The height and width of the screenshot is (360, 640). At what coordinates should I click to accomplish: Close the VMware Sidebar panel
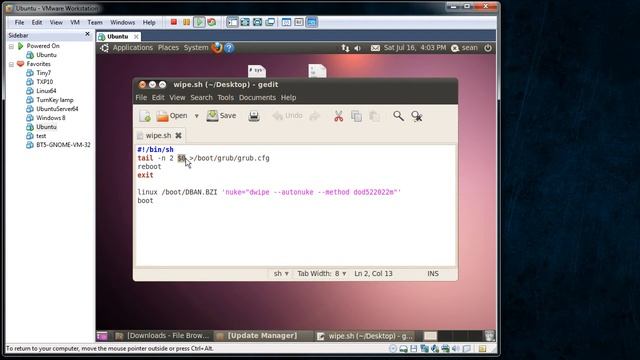(87, 34)
